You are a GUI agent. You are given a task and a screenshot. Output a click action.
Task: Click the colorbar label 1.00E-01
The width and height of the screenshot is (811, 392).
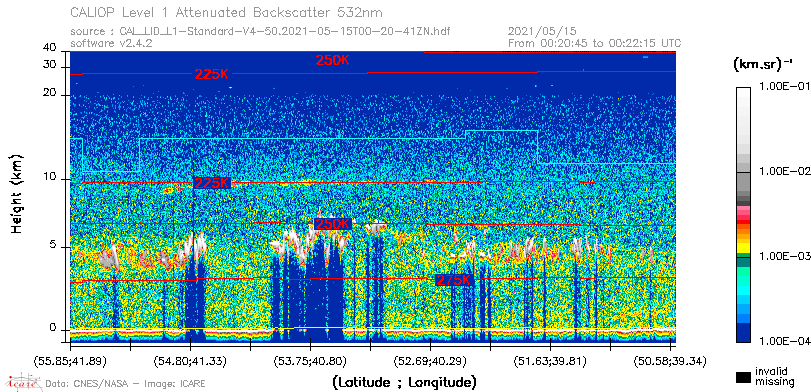point(784,86)
